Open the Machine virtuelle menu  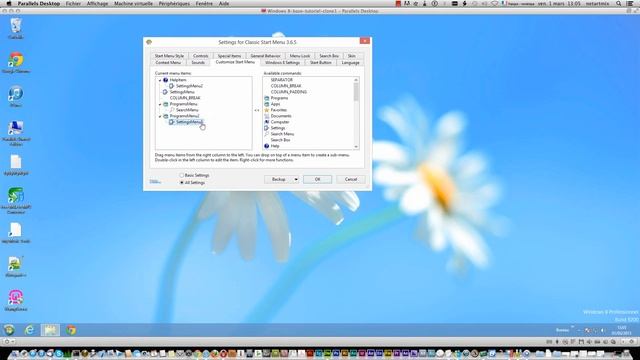tap(133, 3)
